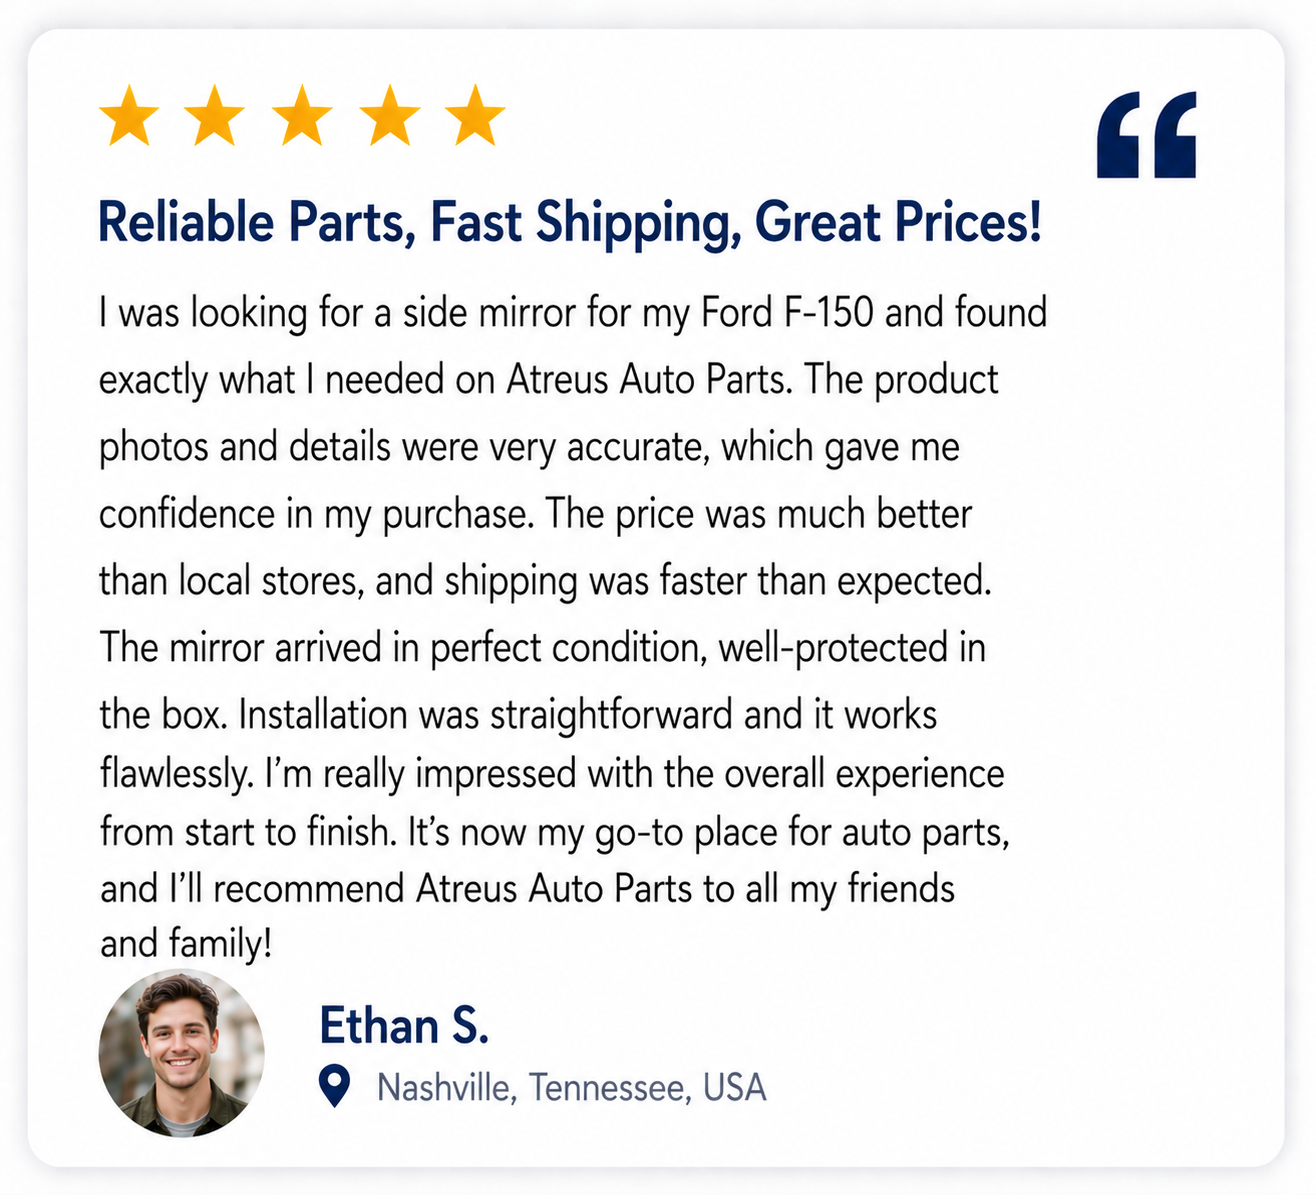Image resolution: width=1316 pixels, height=1195 pixels.
Task: Click the "Nashville, Tennessee, USA" location text
Action: pos(571,1087)
